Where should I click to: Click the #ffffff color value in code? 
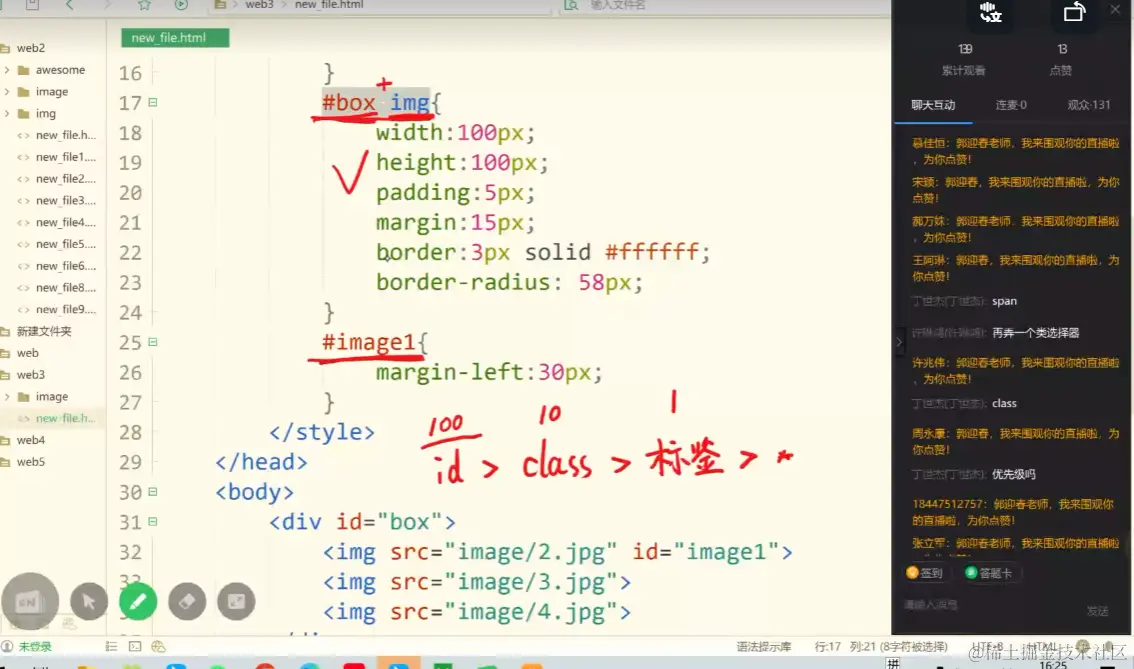pos(652,252)
